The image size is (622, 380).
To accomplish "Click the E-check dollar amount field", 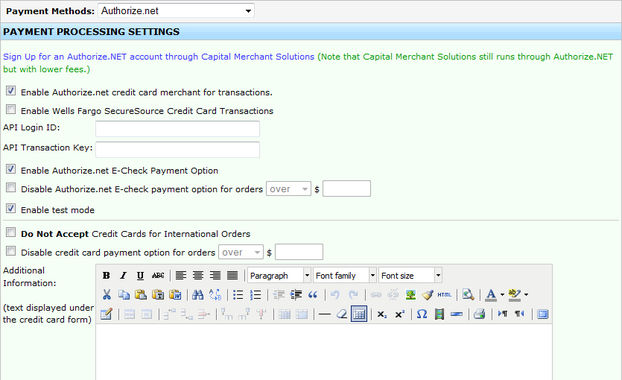I will tap(347, 188).
